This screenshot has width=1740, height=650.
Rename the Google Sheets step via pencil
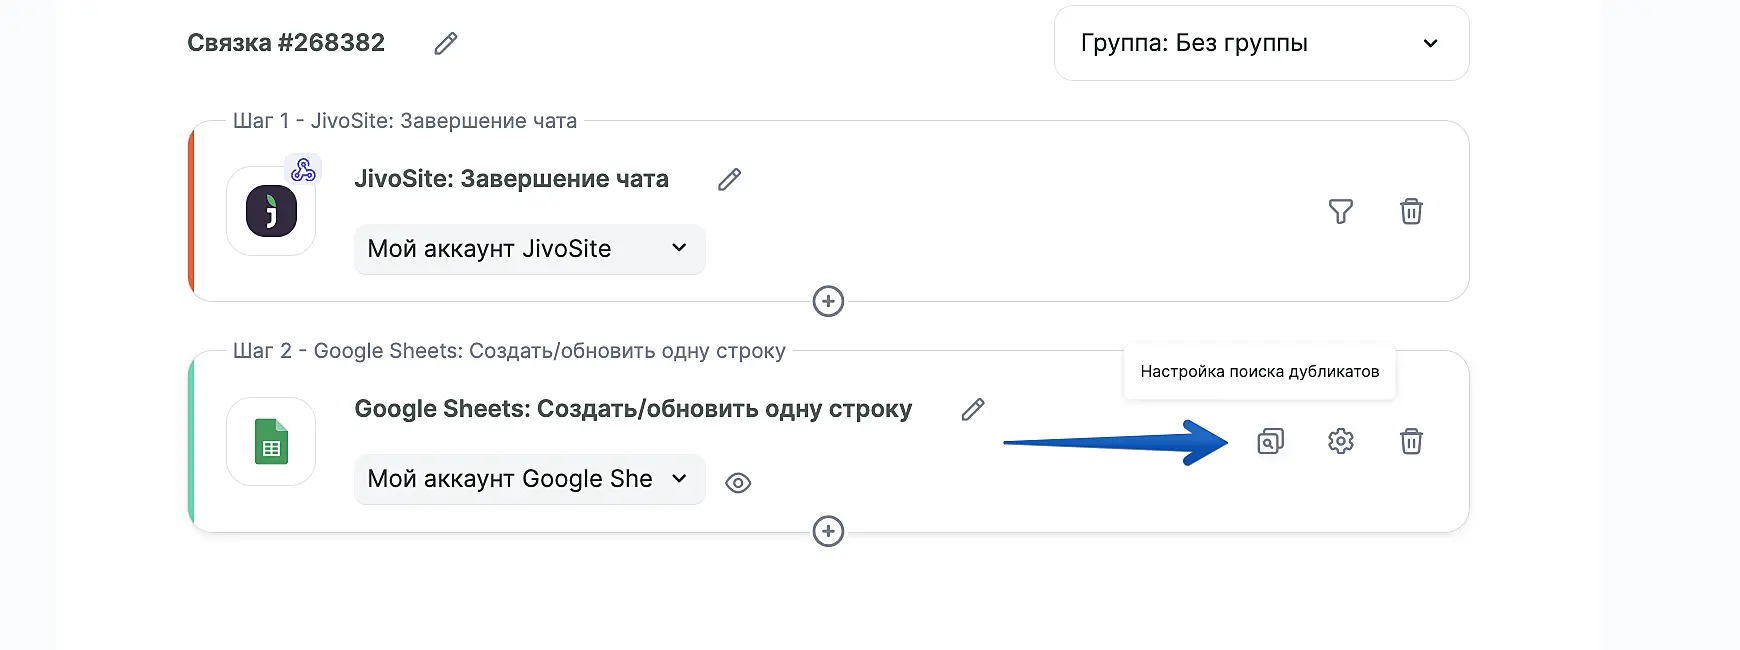[x=973, y=409]
